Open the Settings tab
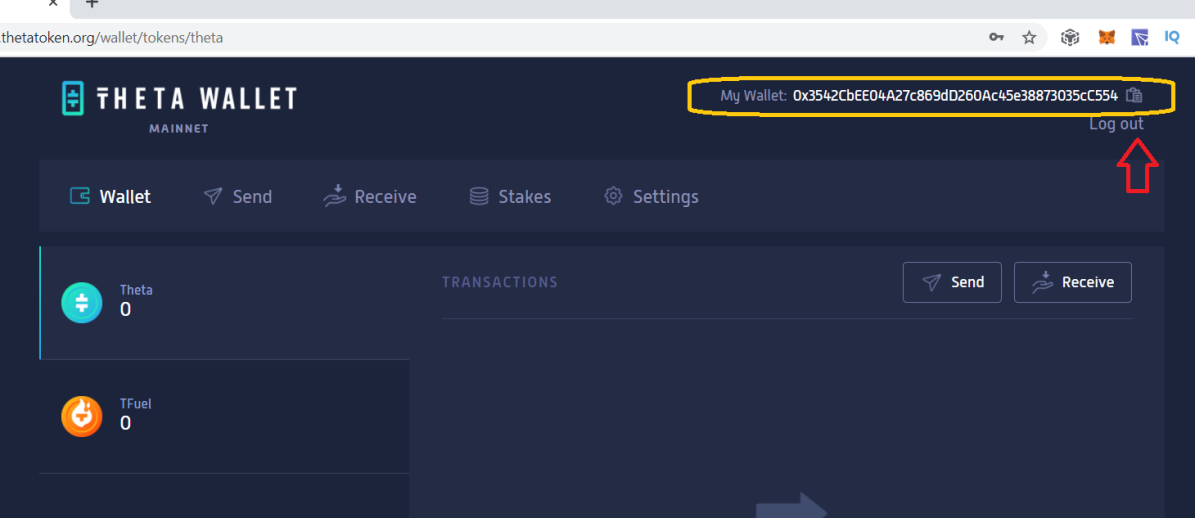This screenshot has height=518, width=1195. point(651,197)
